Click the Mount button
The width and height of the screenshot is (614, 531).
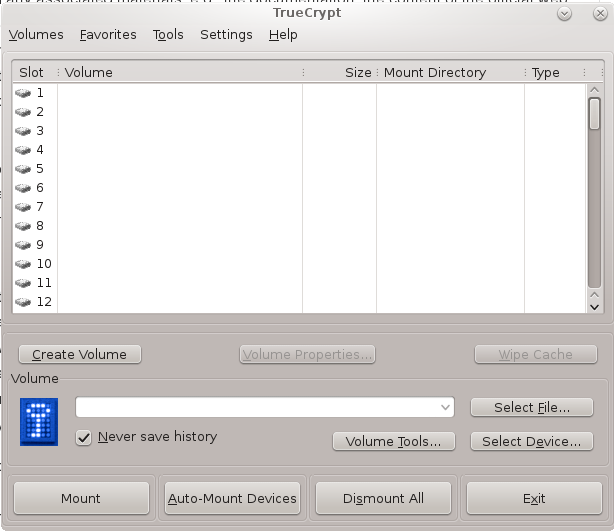click(x=81, y=498)
